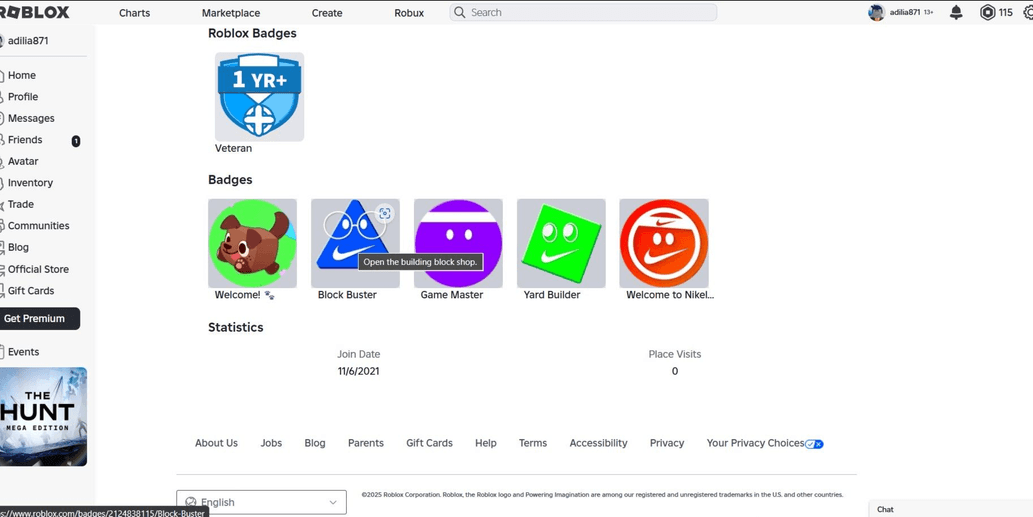The image size is (1033, 517).
Task: Open the Privacy footer link
Action: click(x=667, y=443)
